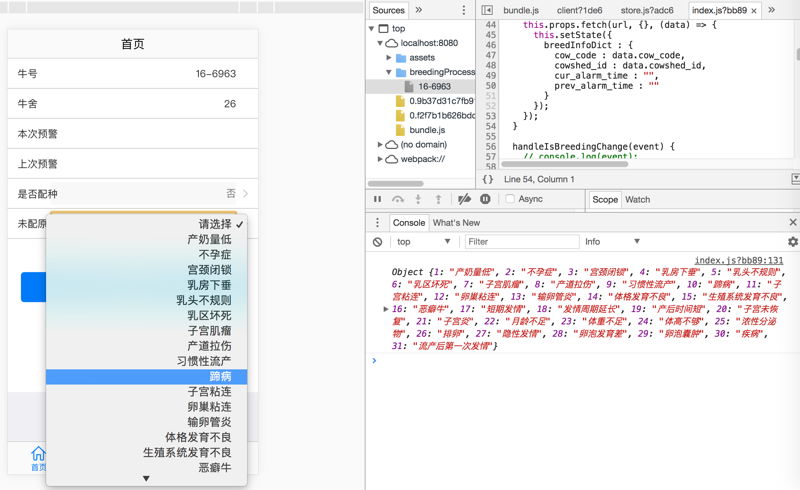Viewport: 800px width, 490px height.
Task: Open assets folder in tree
Action: [422, 58]
